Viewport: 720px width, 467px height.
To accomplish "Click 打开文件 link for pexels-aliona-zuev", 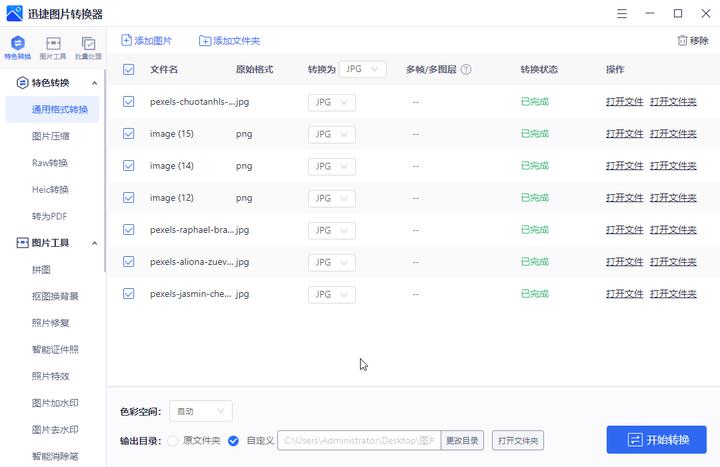I will pyautogui.click(x=624, y=262).
